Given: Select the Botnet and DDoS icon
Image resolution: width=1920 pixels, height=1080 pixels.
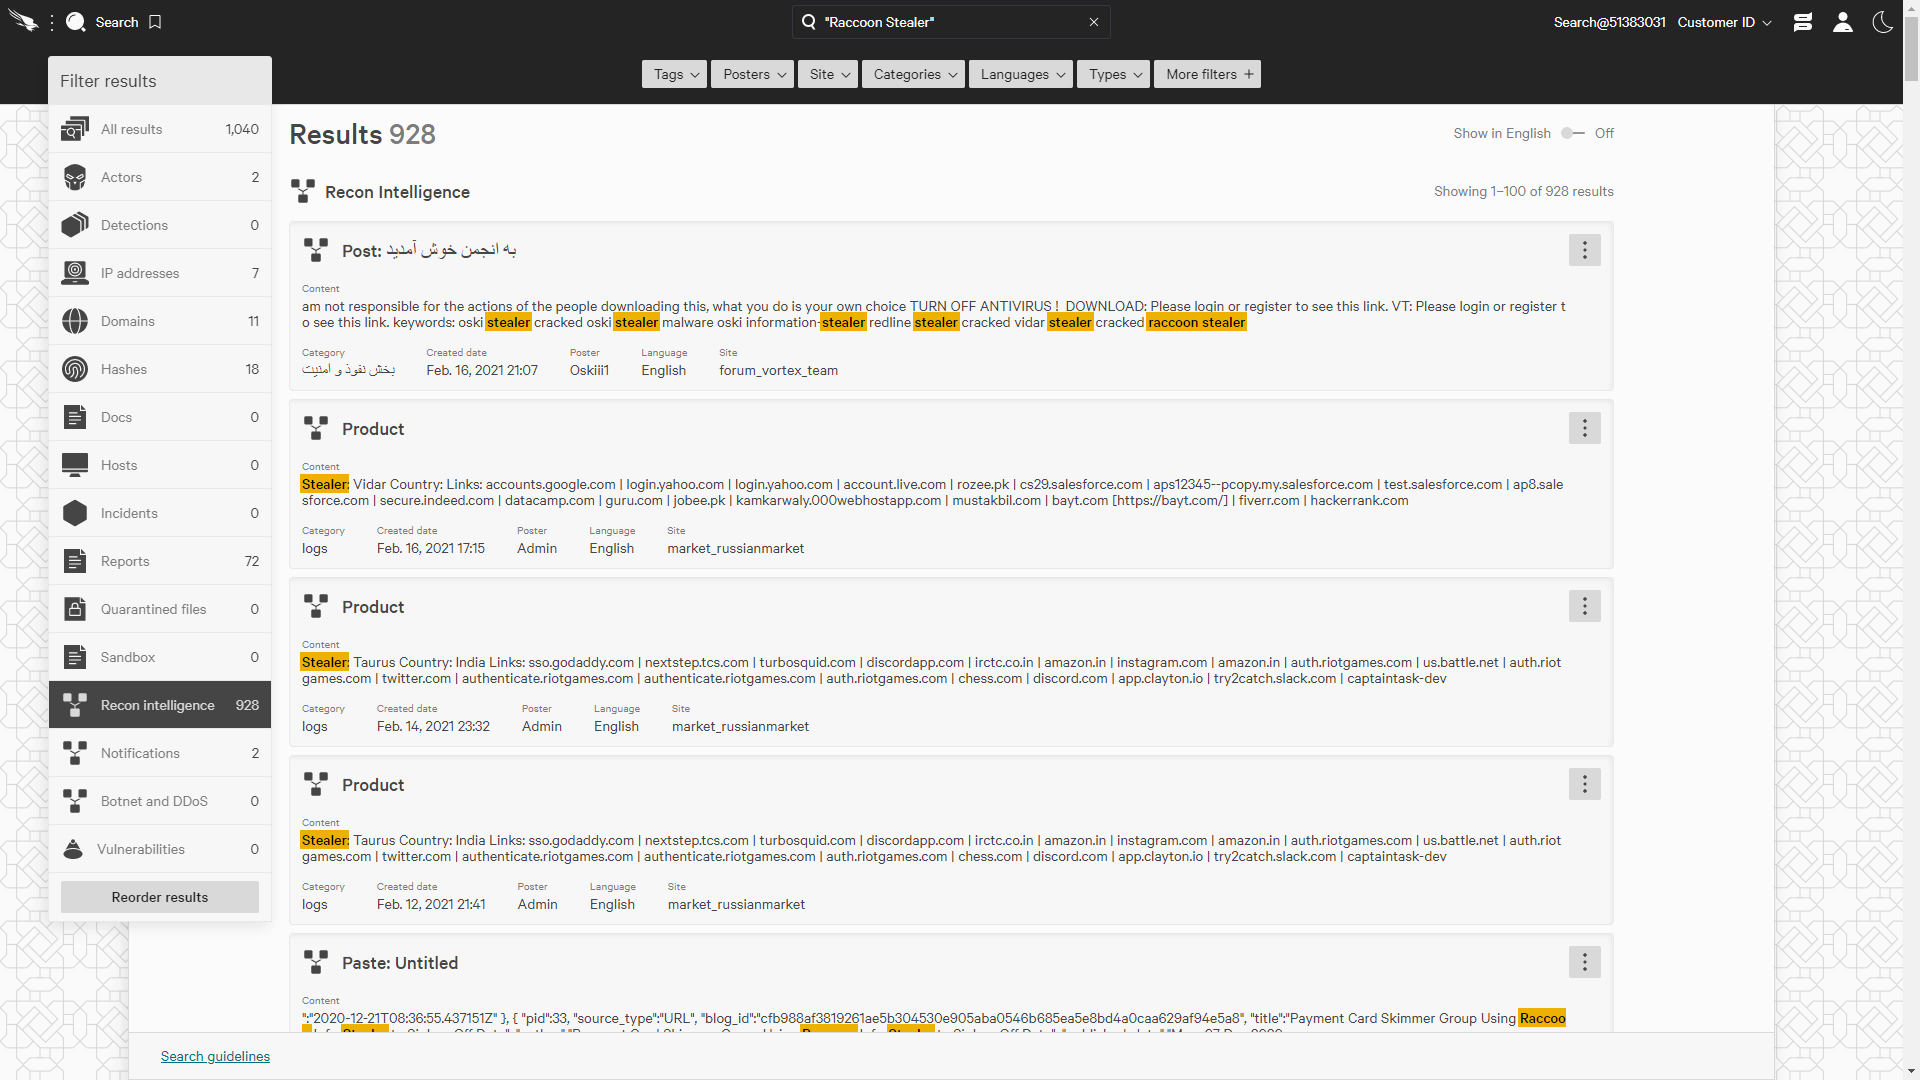Looking at the screenshot, I should [75, 801].
